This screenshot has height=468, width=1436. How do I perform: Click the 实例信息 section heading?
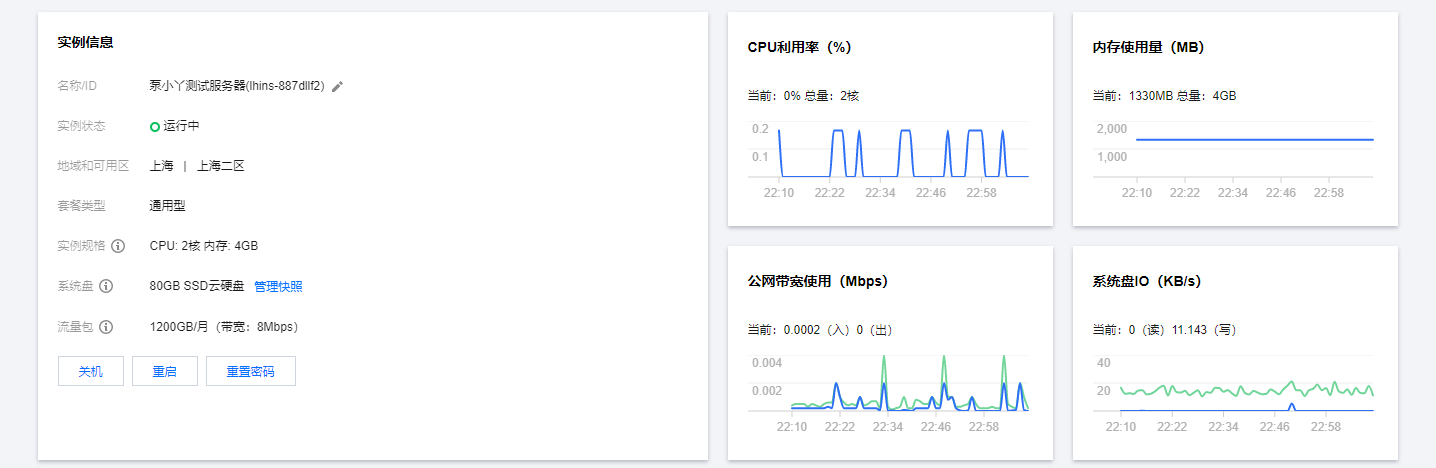pos(85,42)
